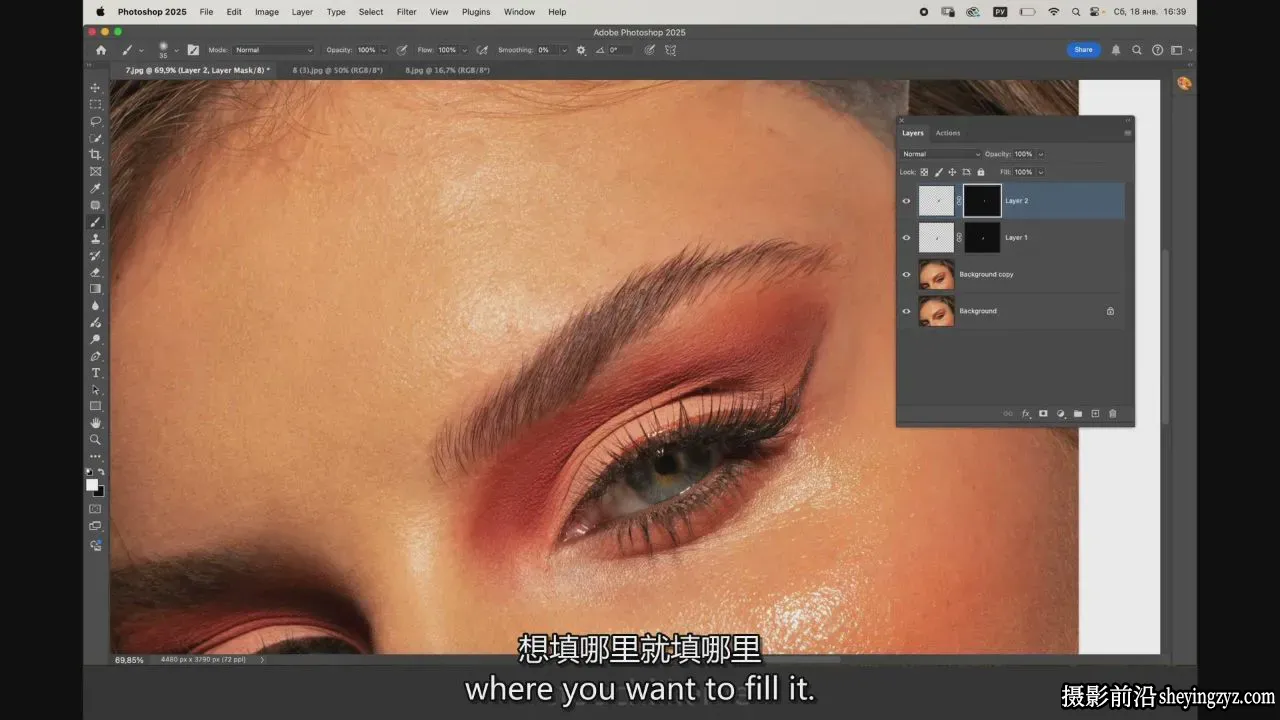Image resolution: width=1280 pixels, height=720 pixels.
Task: Toggle visibility of the Background layer
Action: point(907,311)
